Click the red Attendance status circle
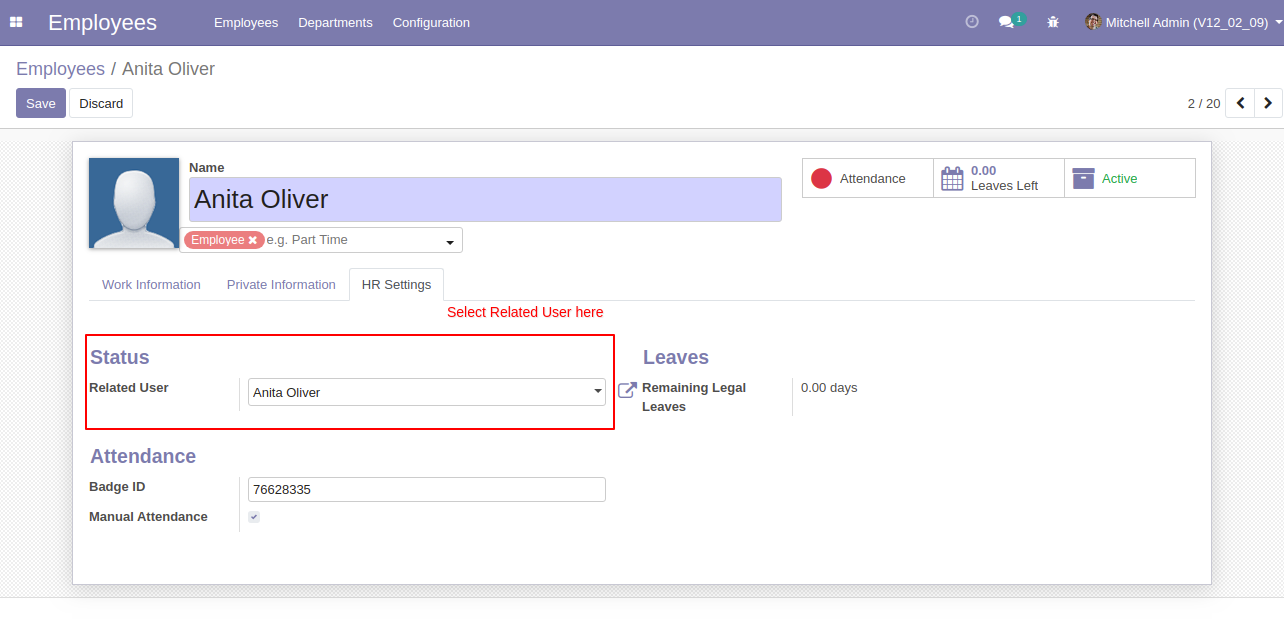This screenshot has height=620, width=1284. pos(821,178)
